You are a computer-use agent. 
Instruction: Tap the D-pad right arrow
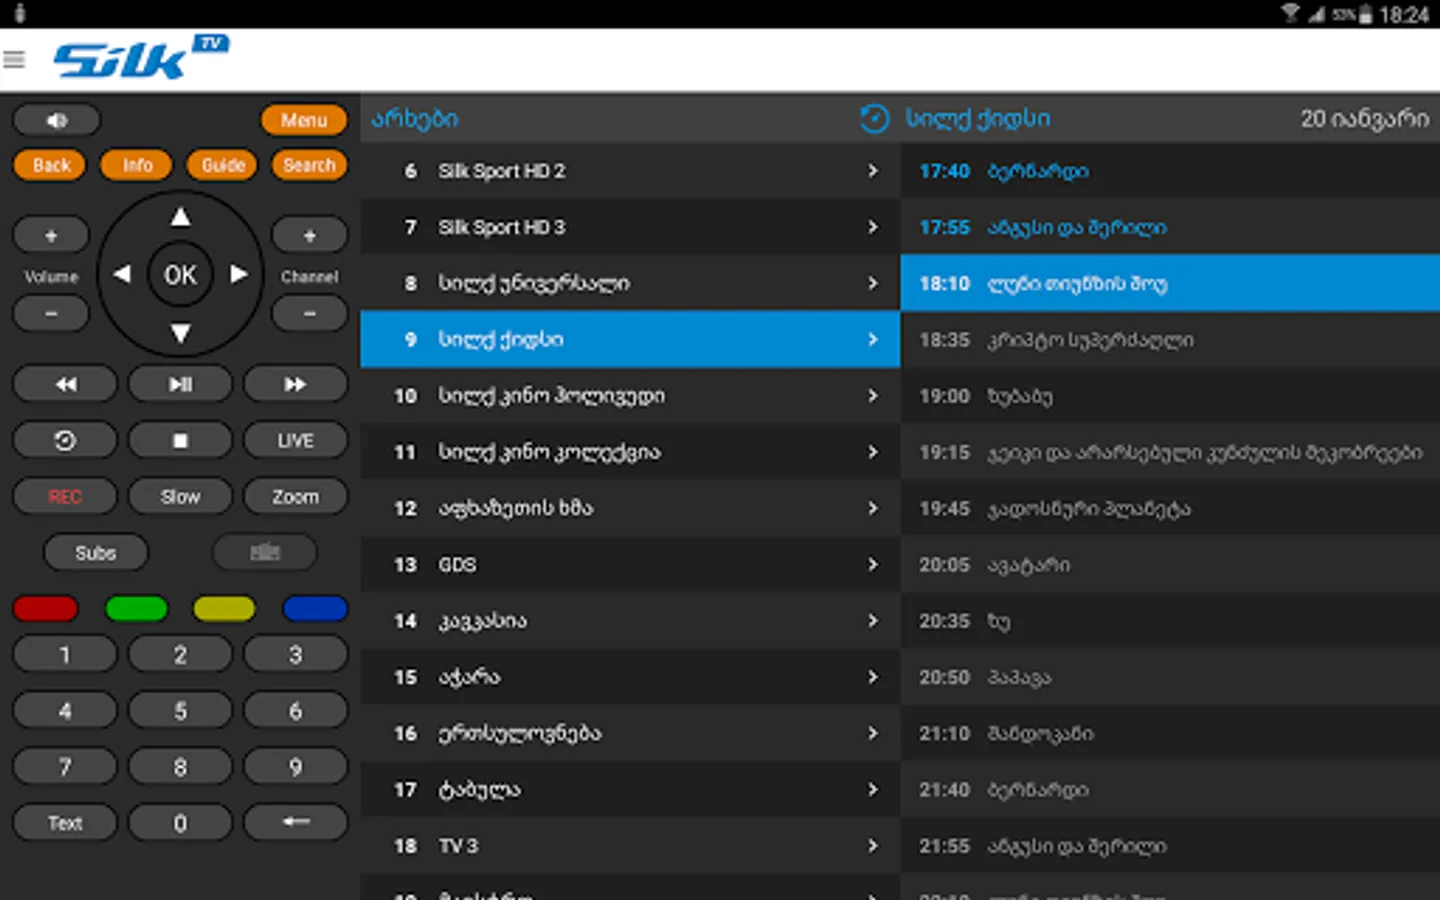[x=239, y=274]
